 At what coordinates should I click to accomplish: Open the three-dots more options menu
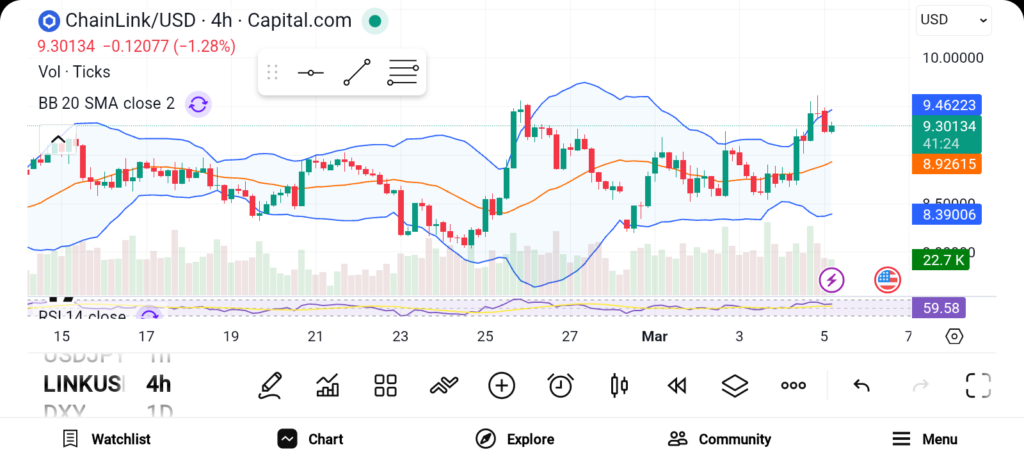coord(793,385)
